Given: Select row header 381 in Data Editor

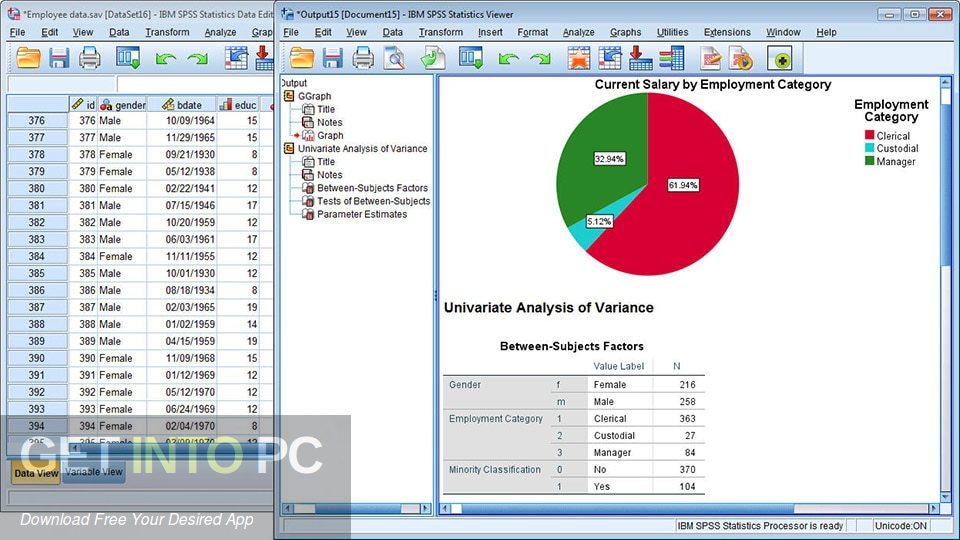Looking at the screenshot, I should (37, 205).
